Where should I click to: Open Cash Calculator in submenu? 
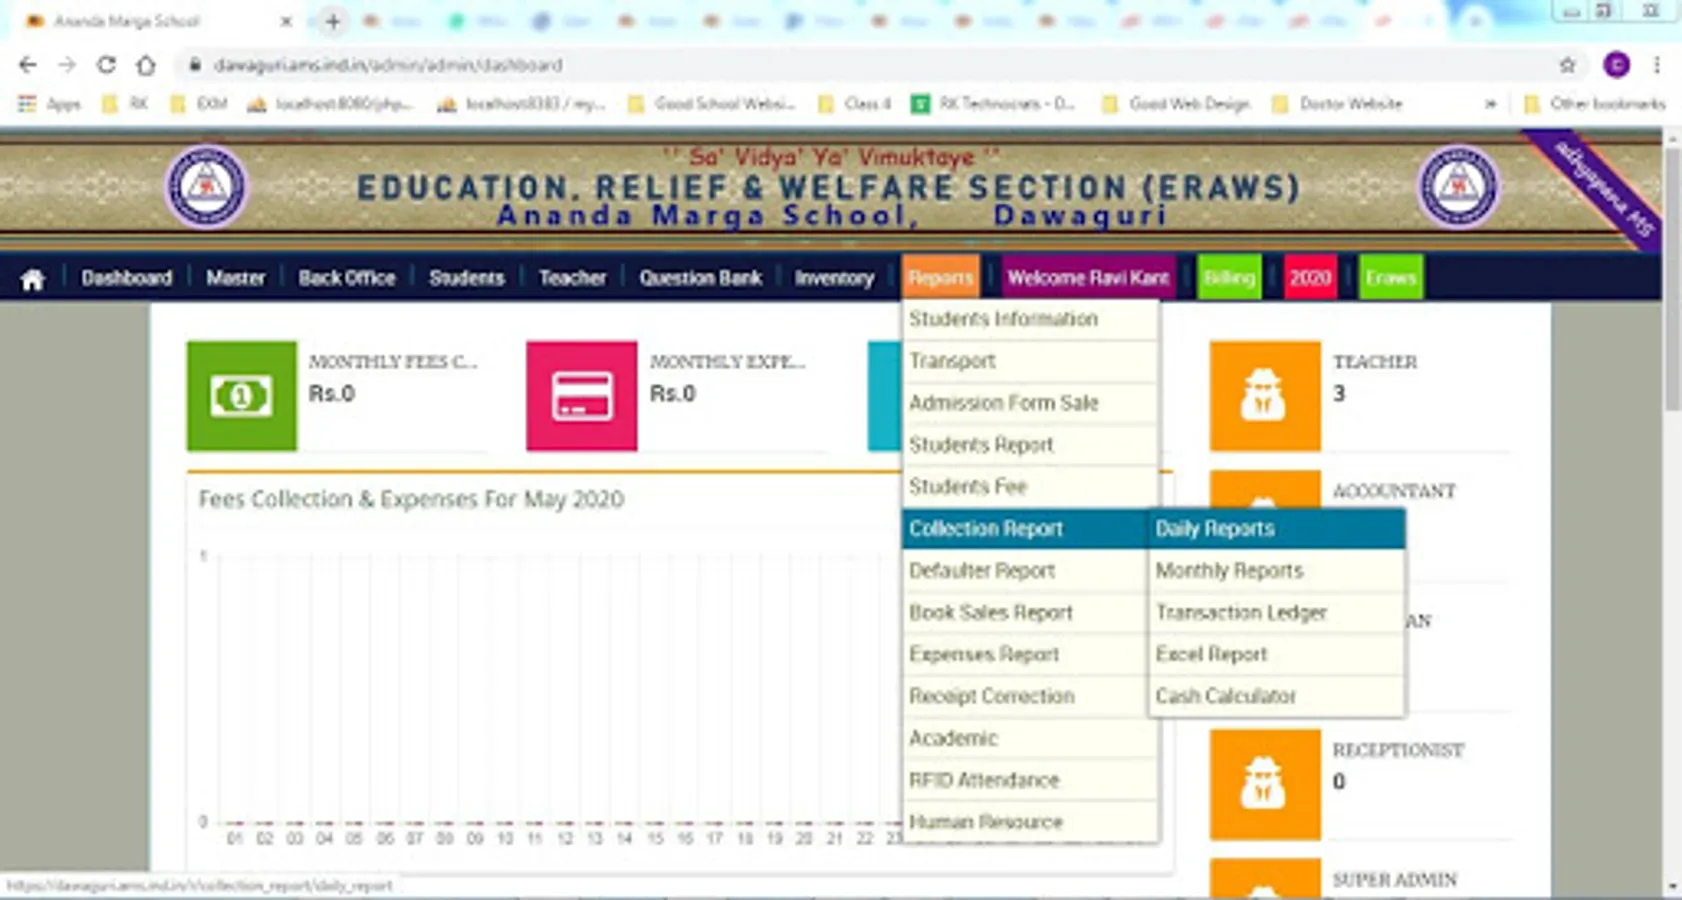coord(1277,697)
